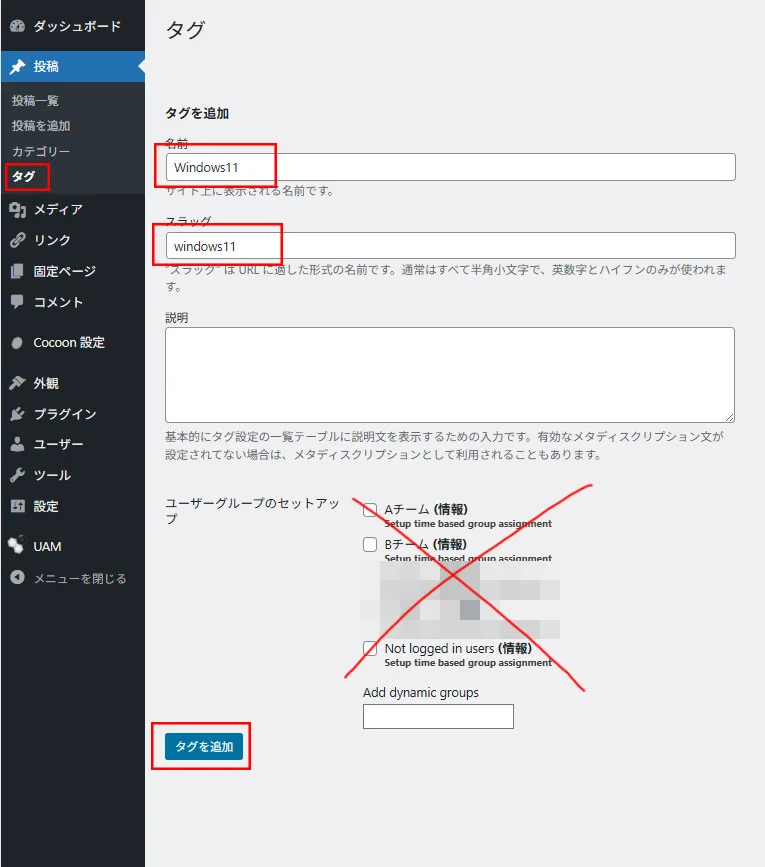
Task: Check the Bチーム user group checkbox
Action: (x=370, y=545)
